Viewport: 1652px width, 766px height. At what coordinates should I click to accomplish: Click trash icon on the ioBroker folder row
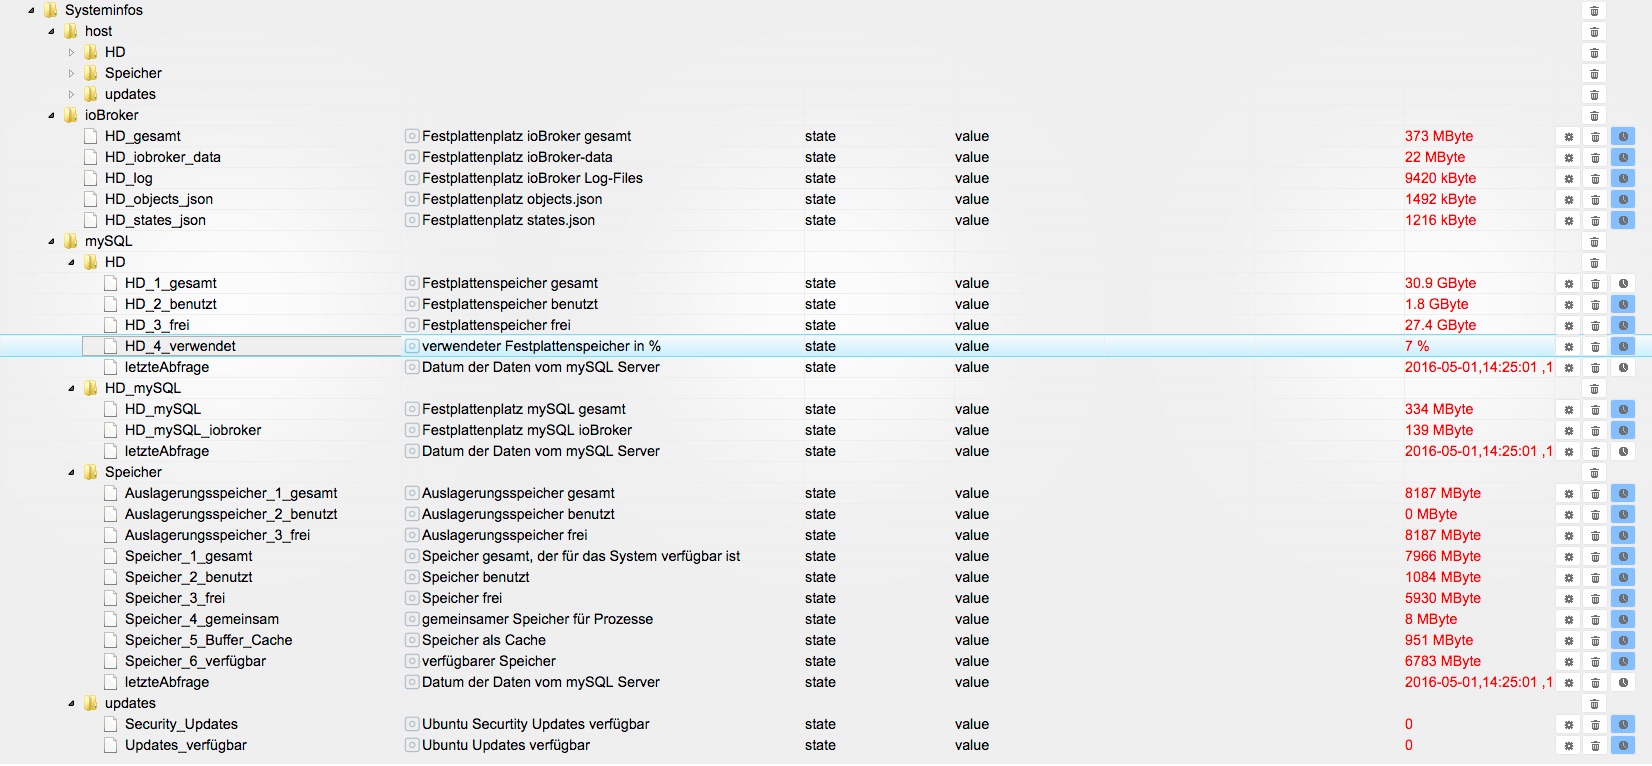[x=1595, y=116]
